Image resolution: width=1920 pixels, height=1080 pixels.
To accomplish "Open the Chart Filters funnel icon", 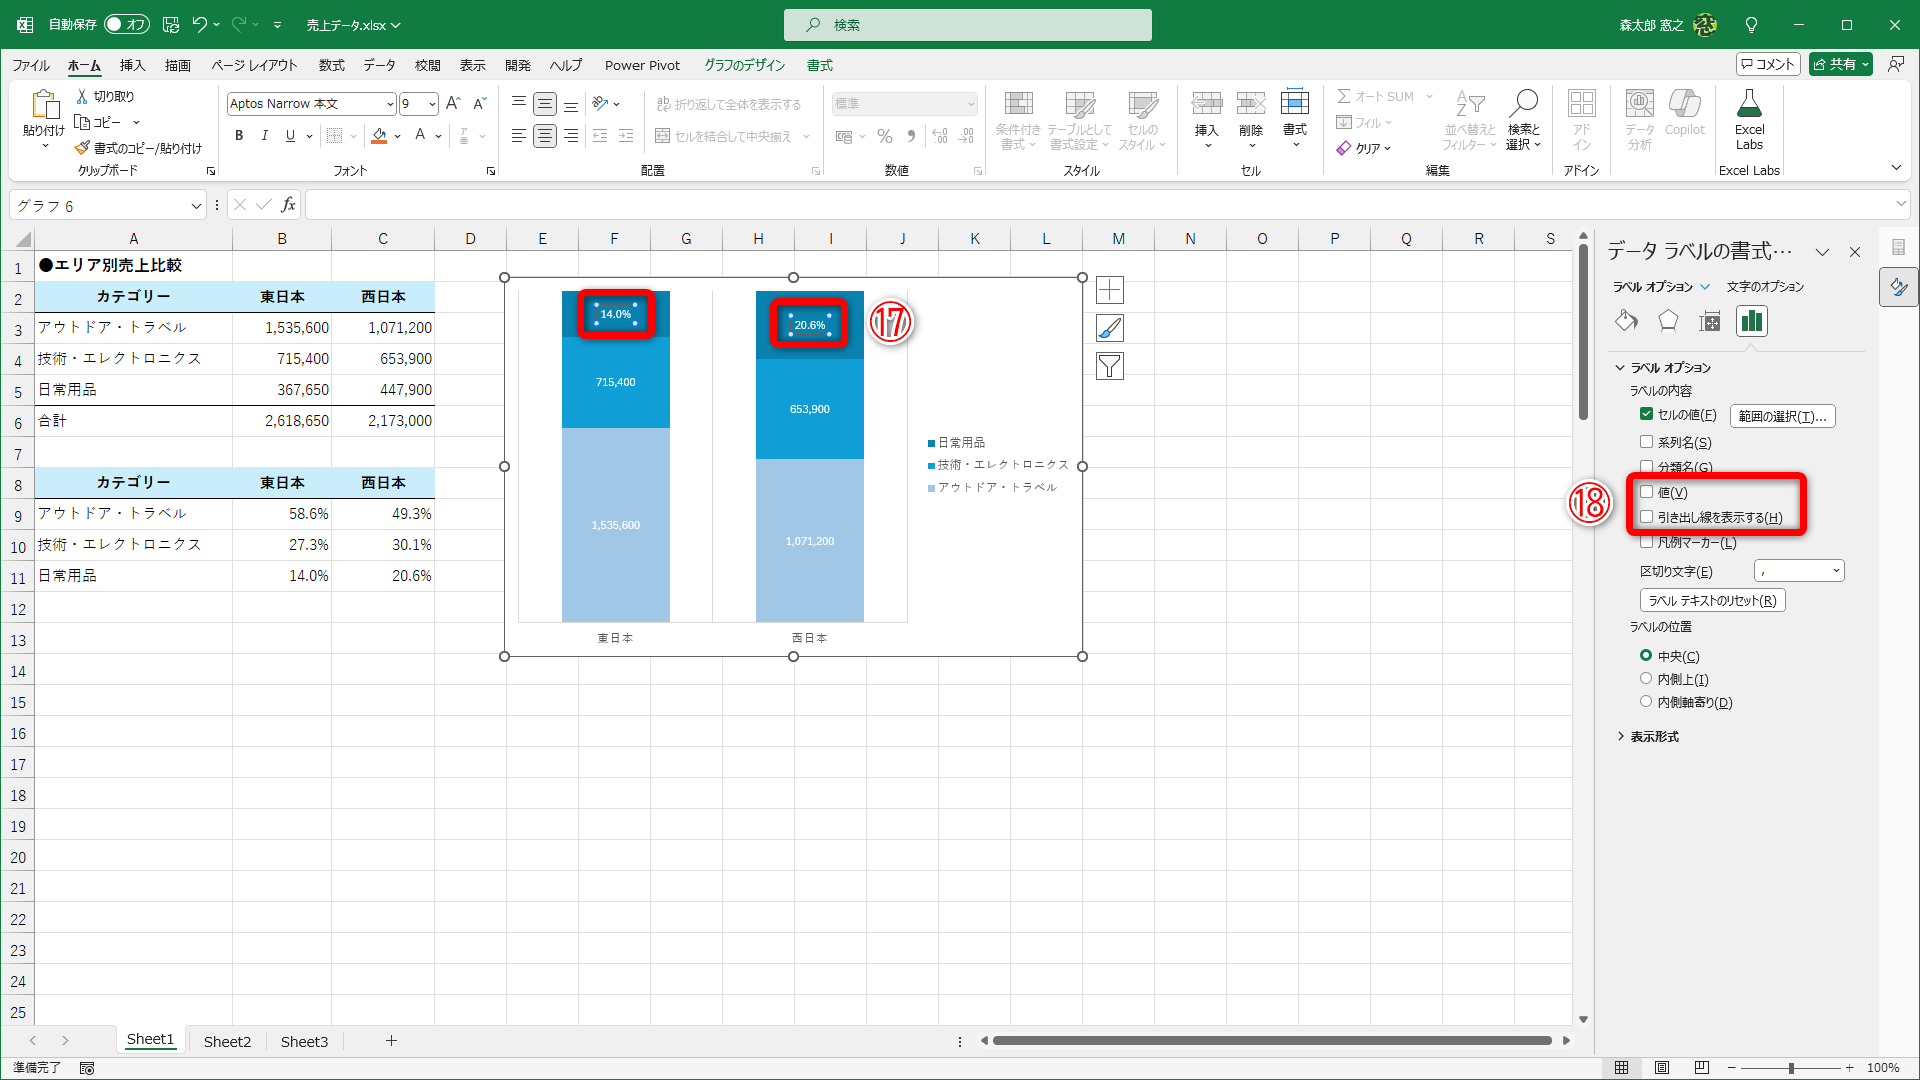I will click(1110, 366).
